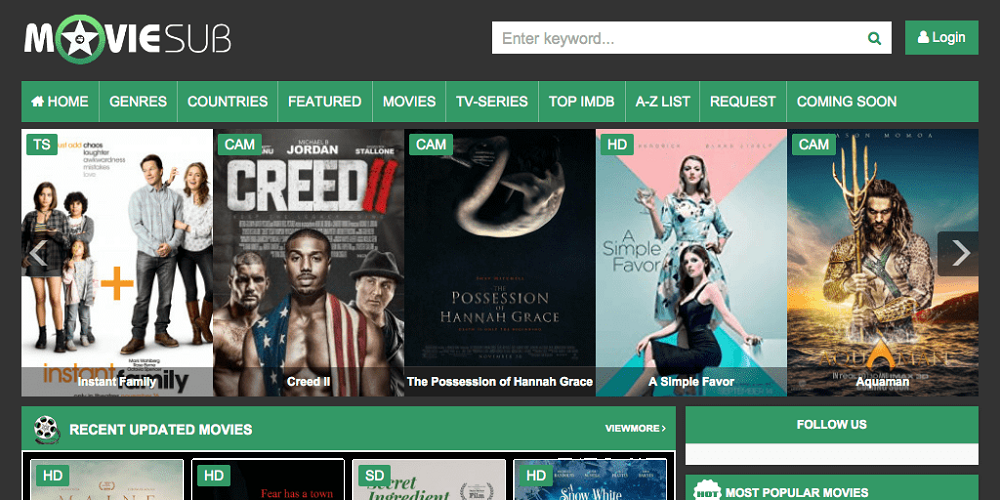This screenshot has width=1000, height=500.
Task: Click the HOT badge icon beside Most Popular Movies
Action: (707, 491)
